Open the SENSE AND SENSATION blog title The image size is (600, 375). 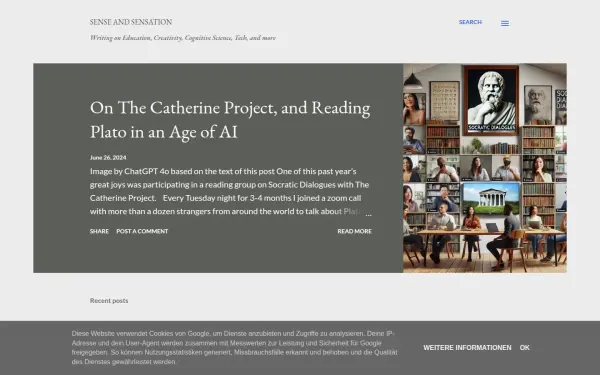(131, 22)
